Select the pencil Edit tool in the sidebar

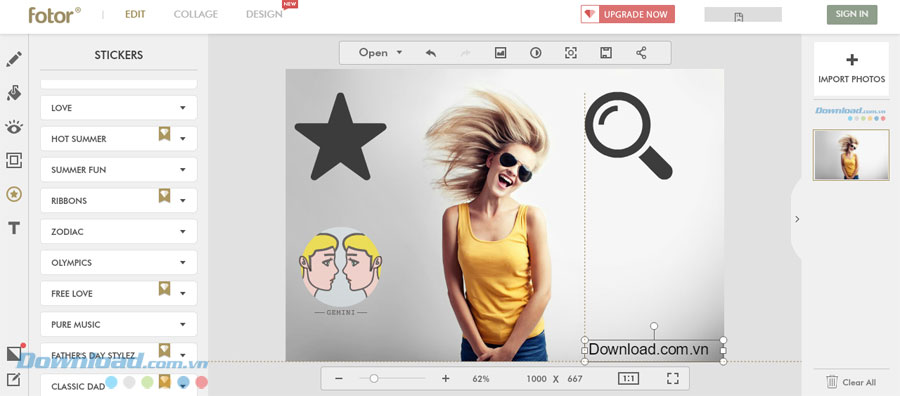click(x=14, y=59)
